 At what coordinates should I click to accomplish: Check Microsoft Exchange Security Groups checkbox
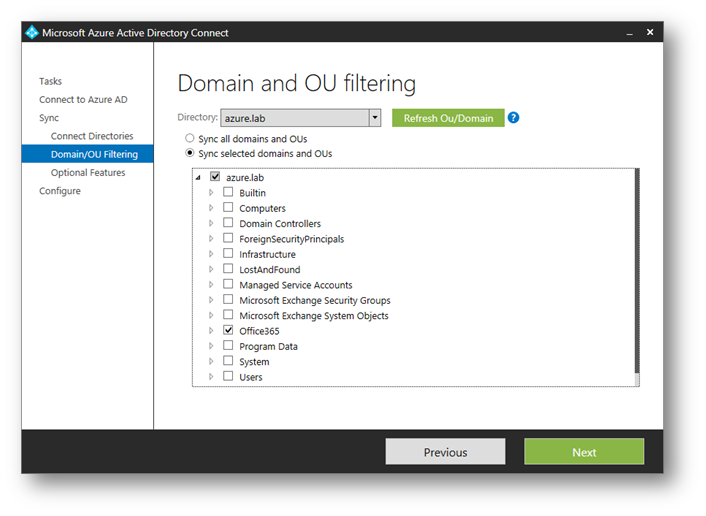tap(228, 299)
